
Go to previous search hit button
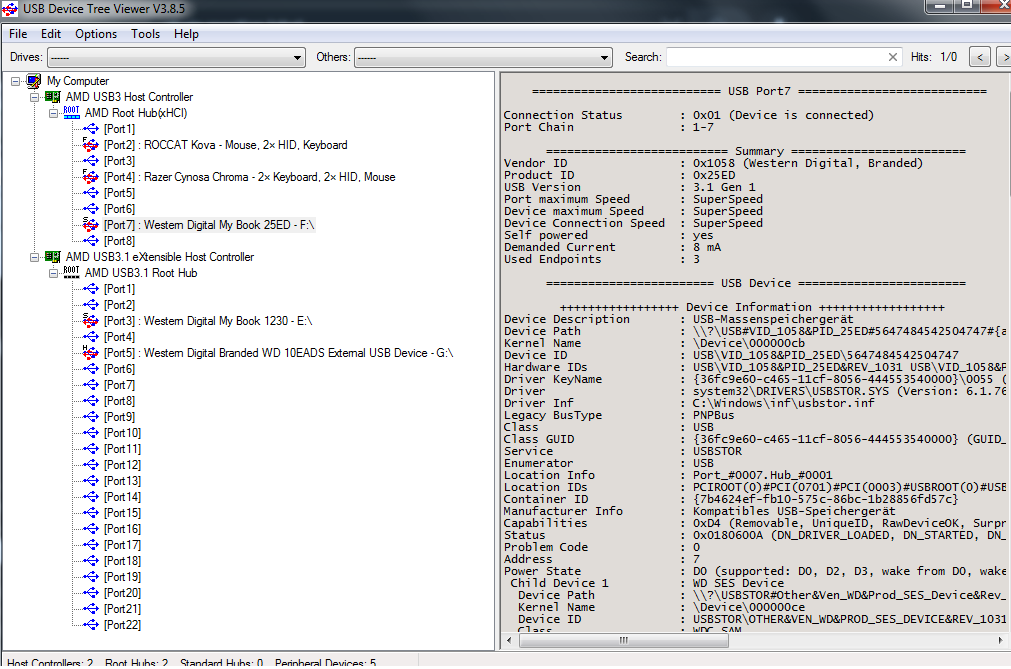(979, 57)
